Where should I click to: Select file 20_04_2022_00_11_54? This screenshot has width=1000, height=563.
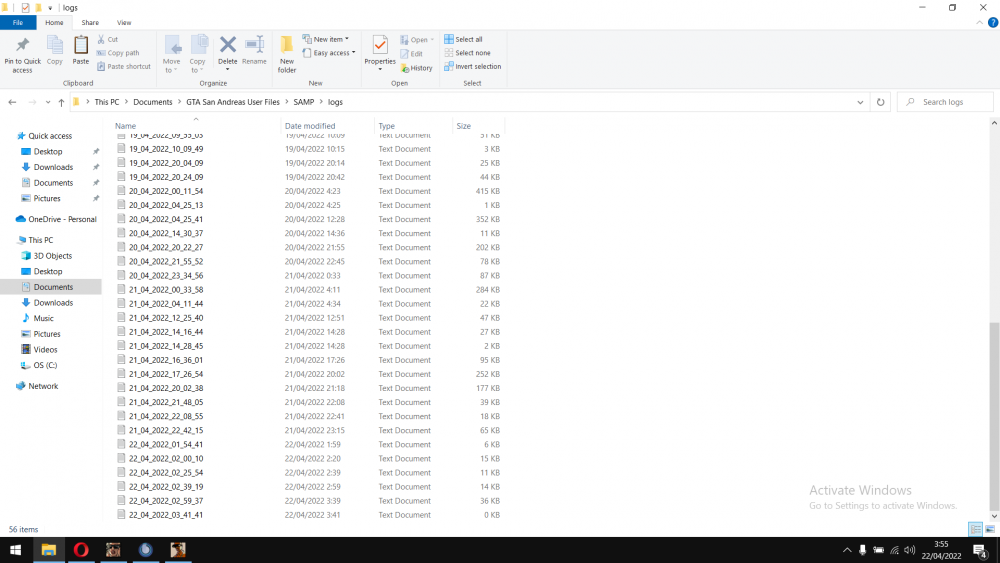tap(166, 191)
